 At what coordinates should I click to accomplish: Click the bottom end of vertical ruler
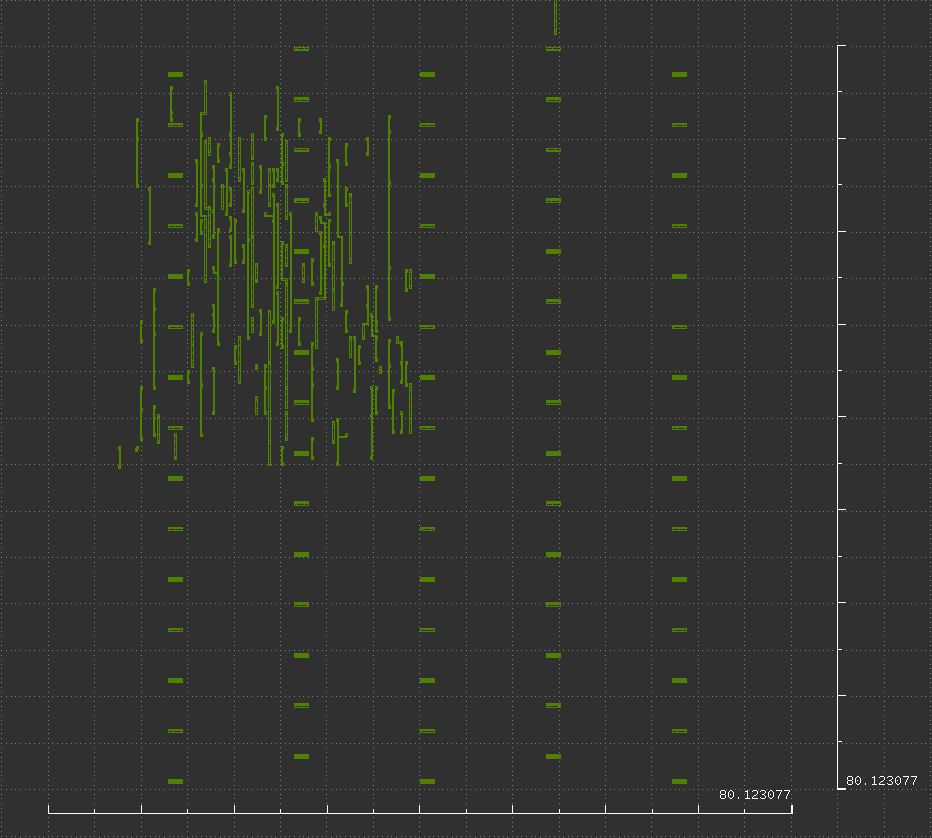(840, 788)
